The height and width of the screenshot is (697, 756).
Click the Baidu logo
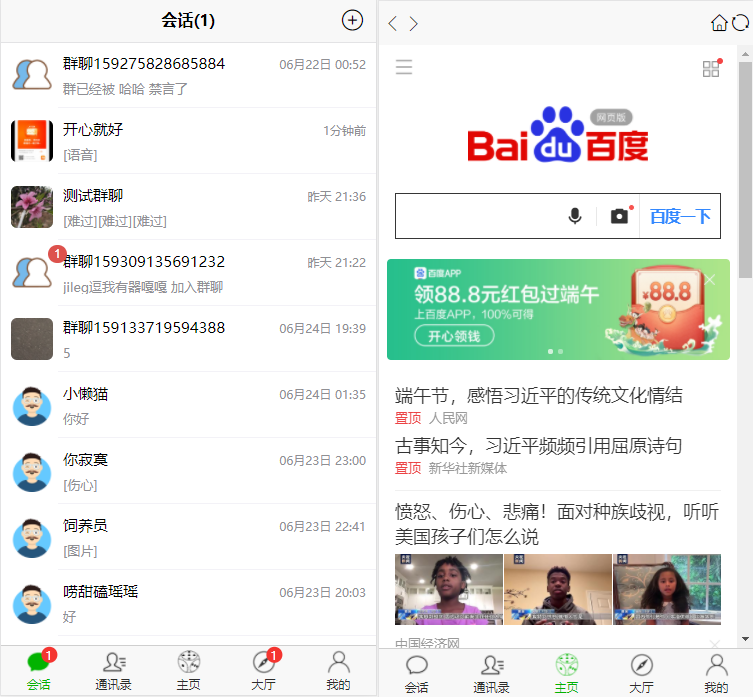point(559,135)
